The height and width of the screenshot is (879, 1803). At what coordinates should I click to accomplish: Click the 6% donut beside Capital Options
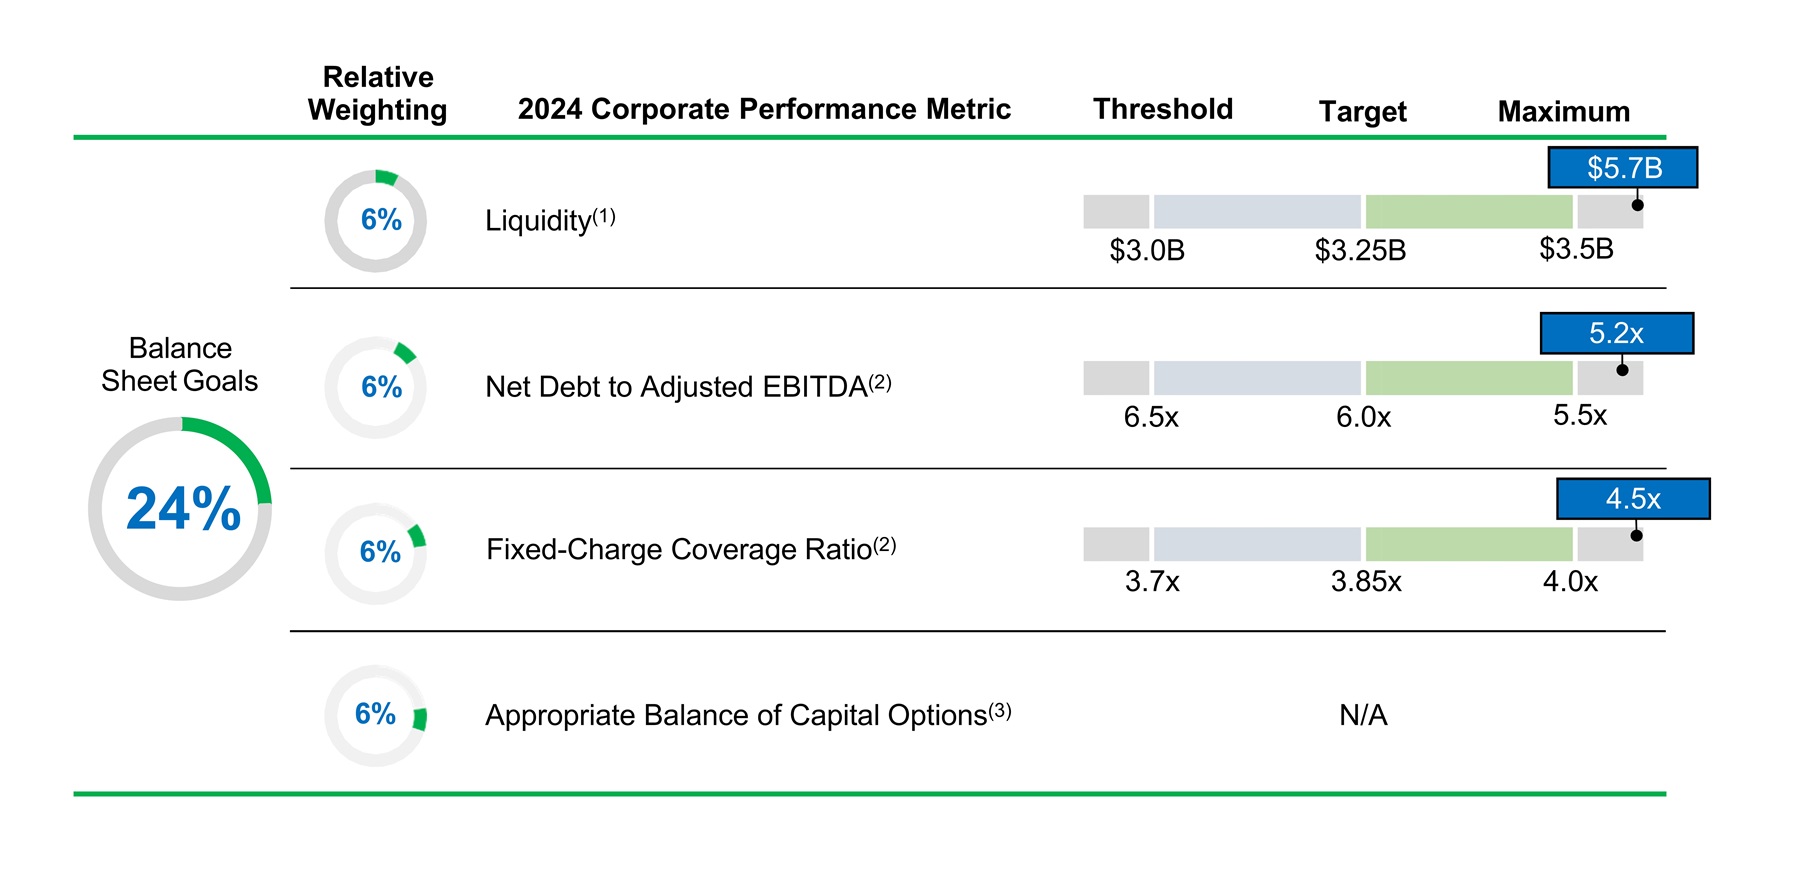click(x=376, y=716)
